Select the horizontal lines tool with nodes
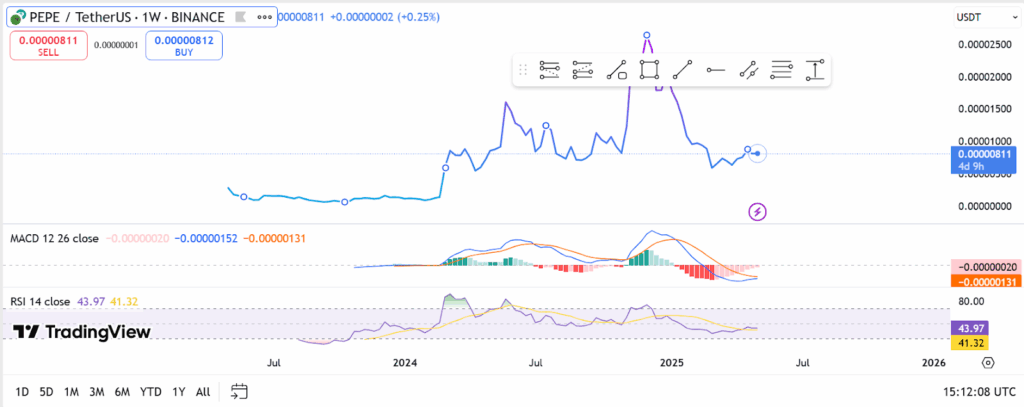 click(x=782, y=70)
